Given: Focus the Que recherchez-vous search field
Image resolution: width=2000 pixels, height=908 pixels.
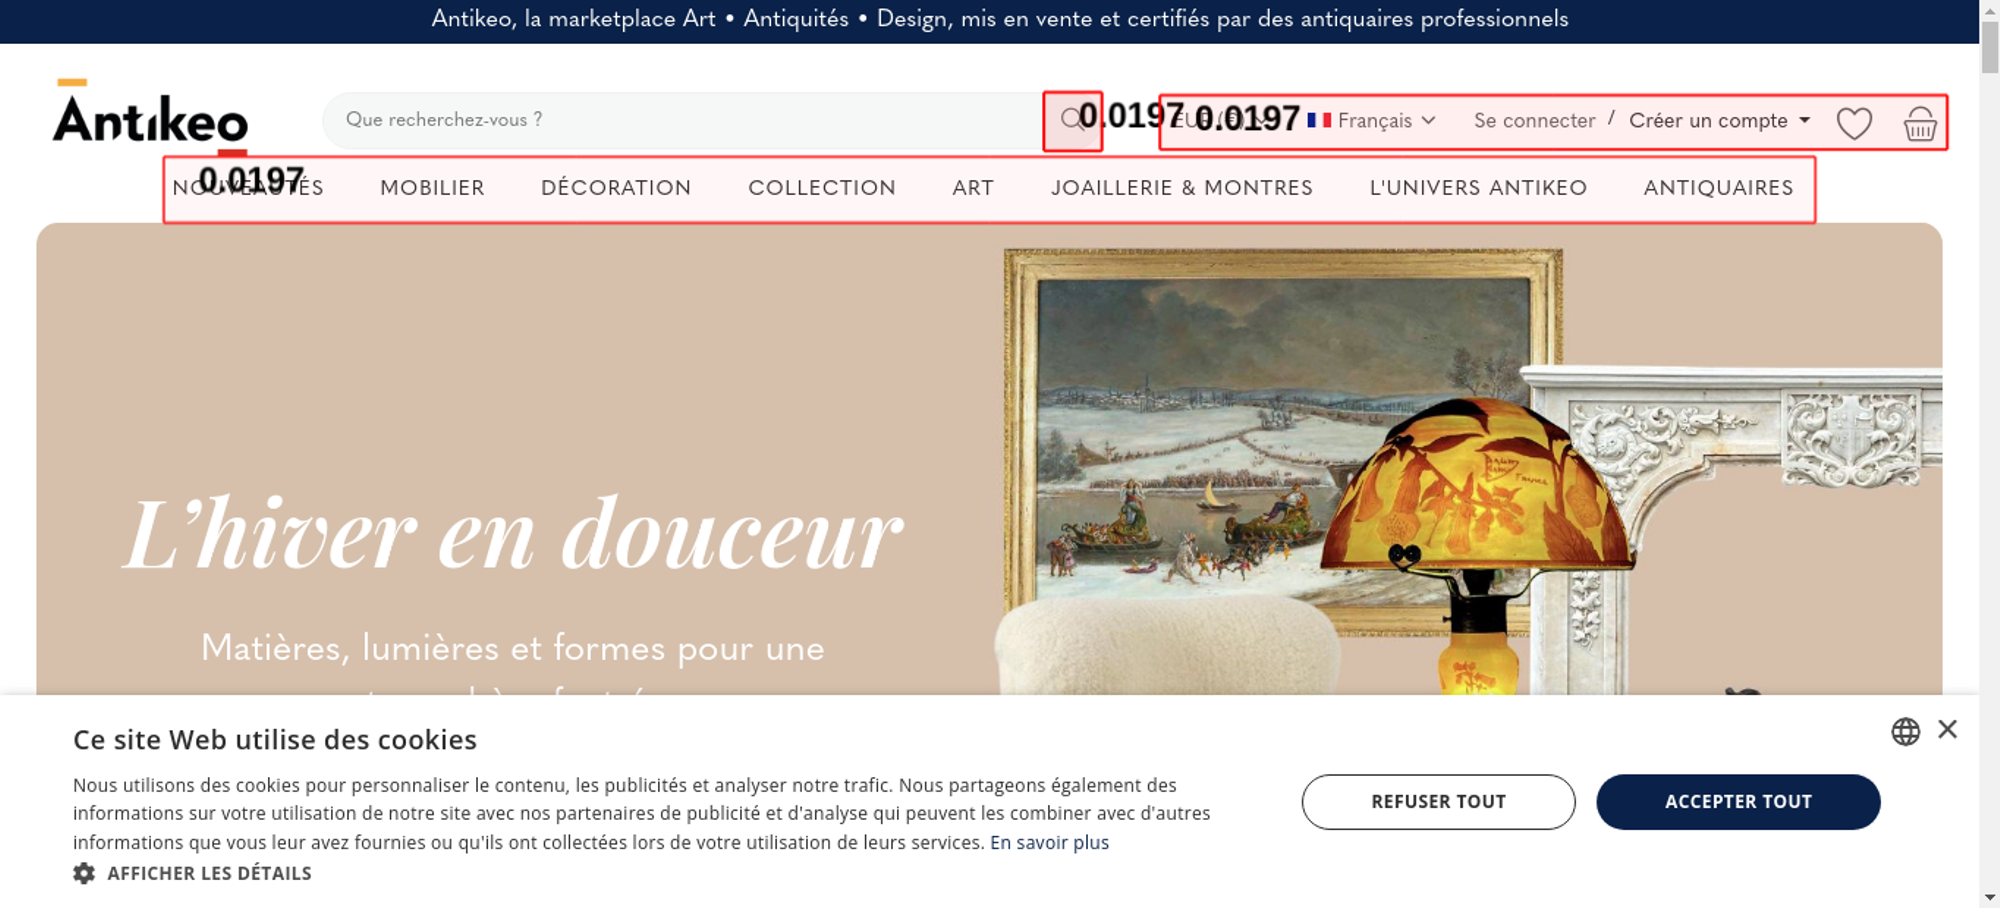Looking at the screenshot, I should coord(682,120).
